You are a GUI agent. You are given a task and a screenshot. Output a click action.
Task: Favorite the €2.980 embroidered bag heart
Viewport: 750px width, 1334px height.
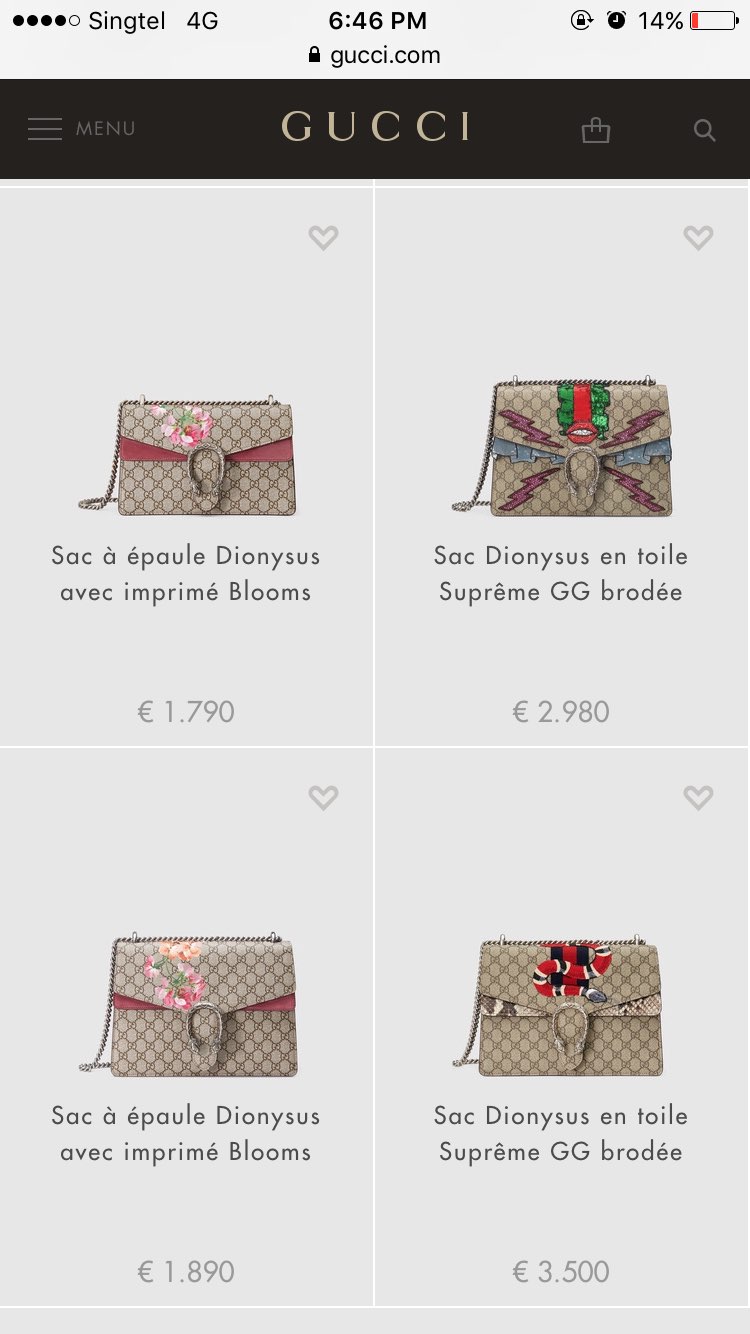click(x=698, y=237)
